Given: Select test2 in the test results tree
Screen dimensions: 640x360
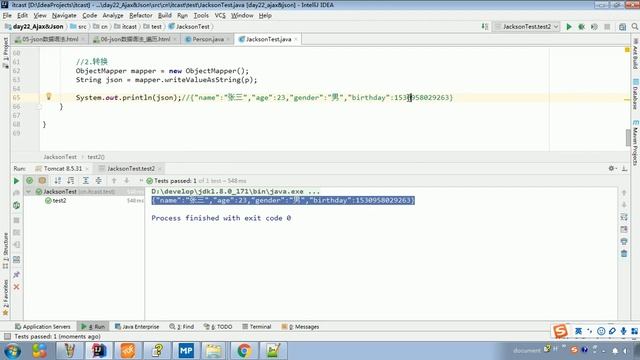Looking at the screenshot, I should tap(59, 200).
